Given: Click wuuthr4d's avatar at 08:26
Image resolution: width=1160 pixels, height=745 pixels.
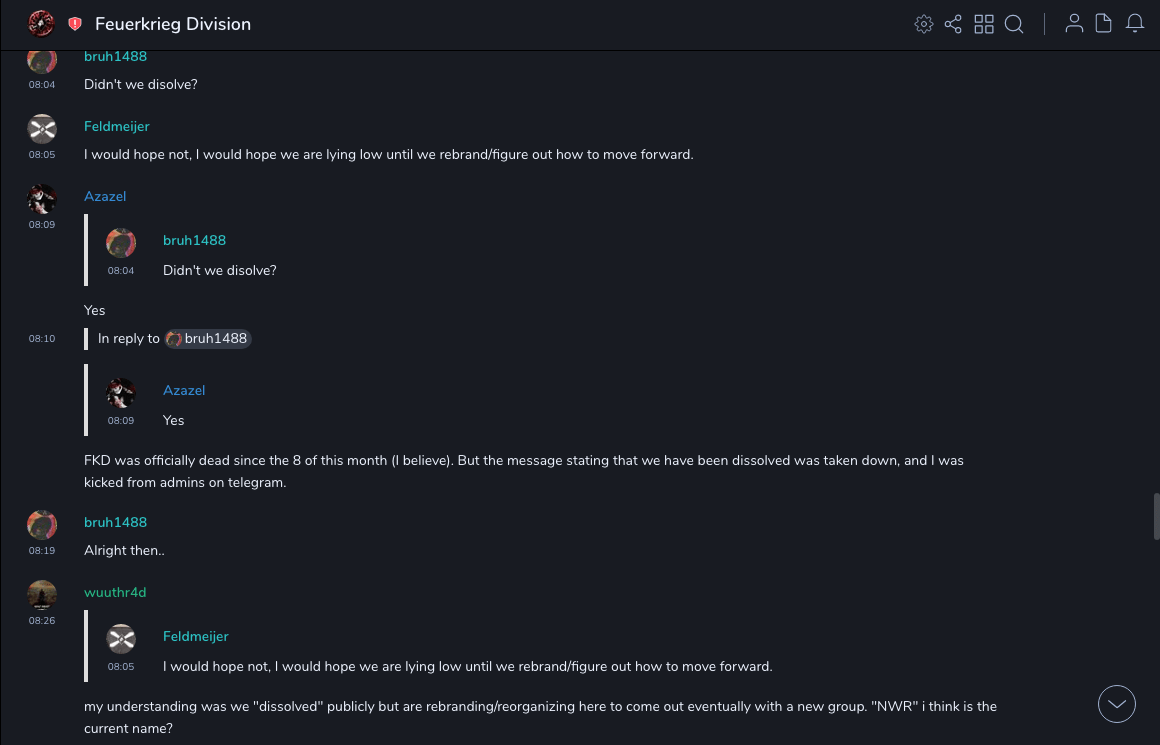Looking at the screenshot, I should pos(42,595).
